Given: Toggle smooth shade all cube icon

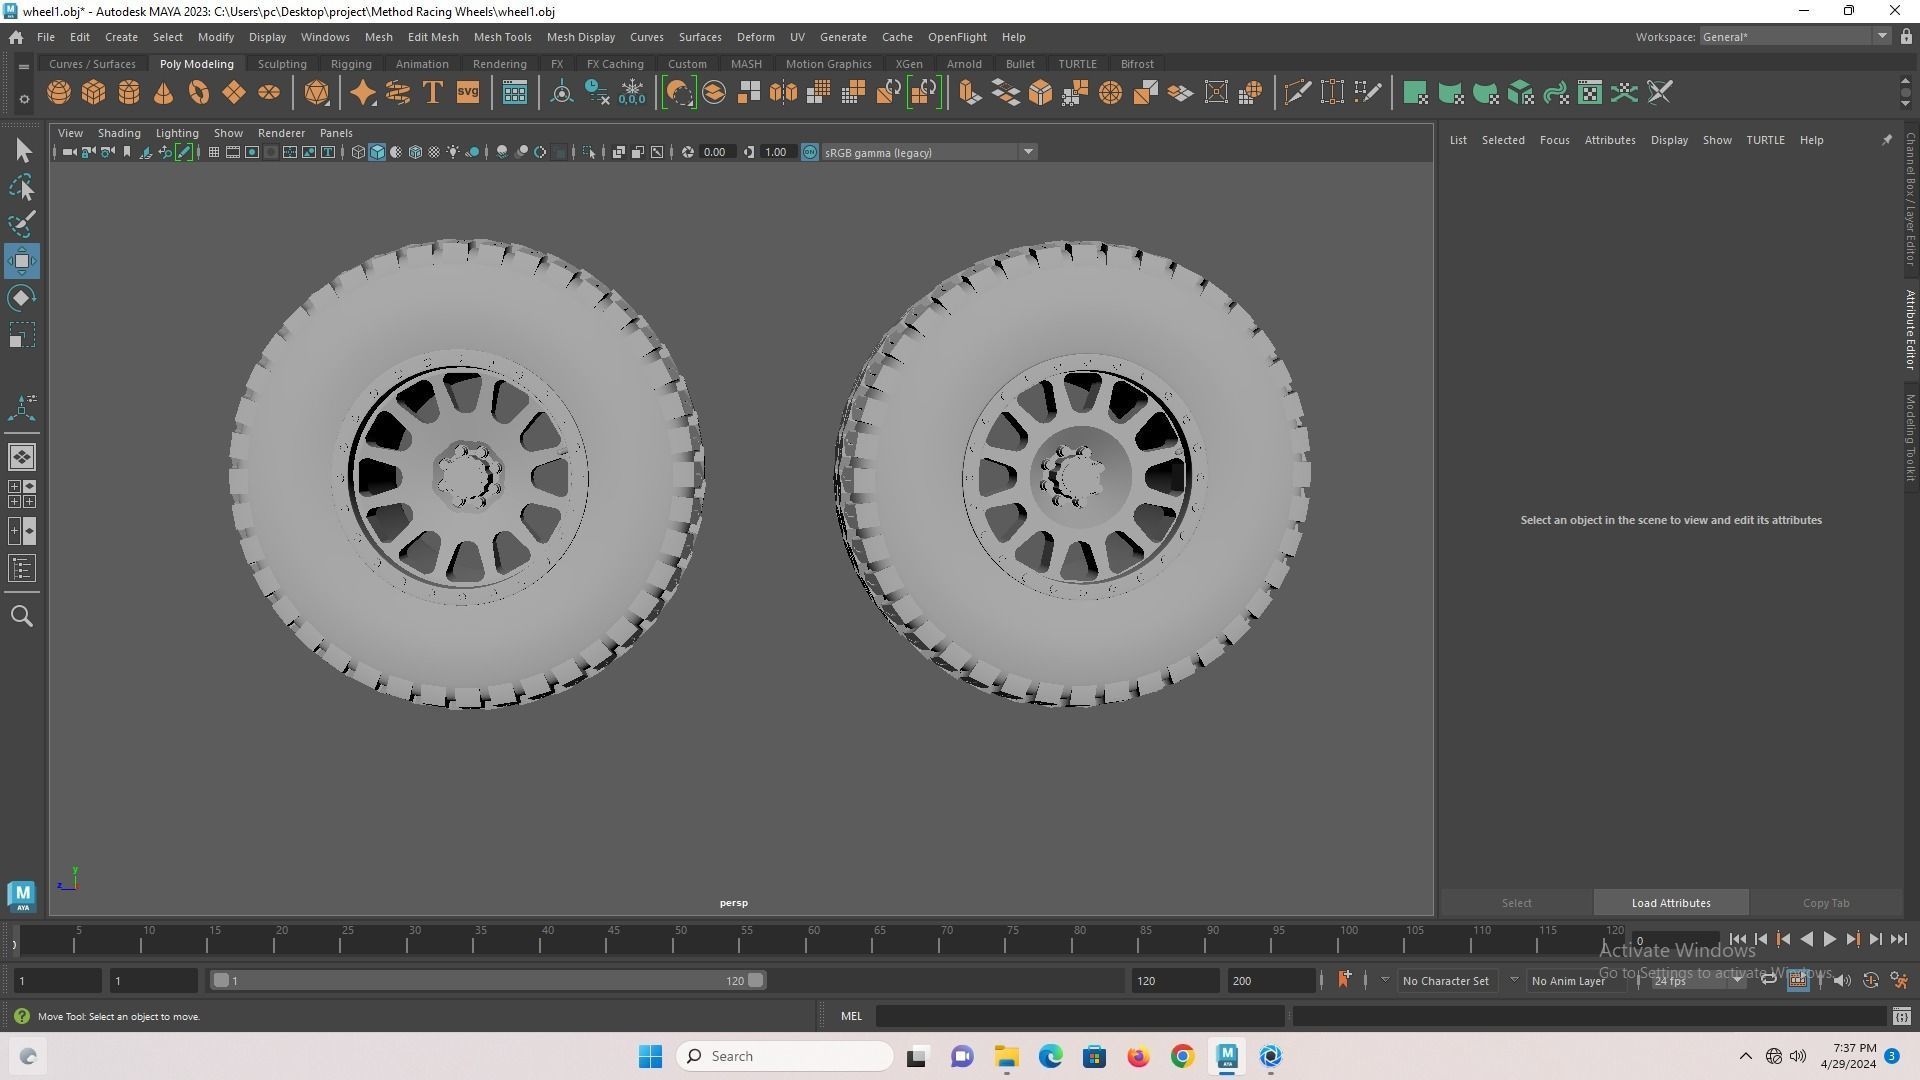Looking at the screenshot, I should (377, 152).
